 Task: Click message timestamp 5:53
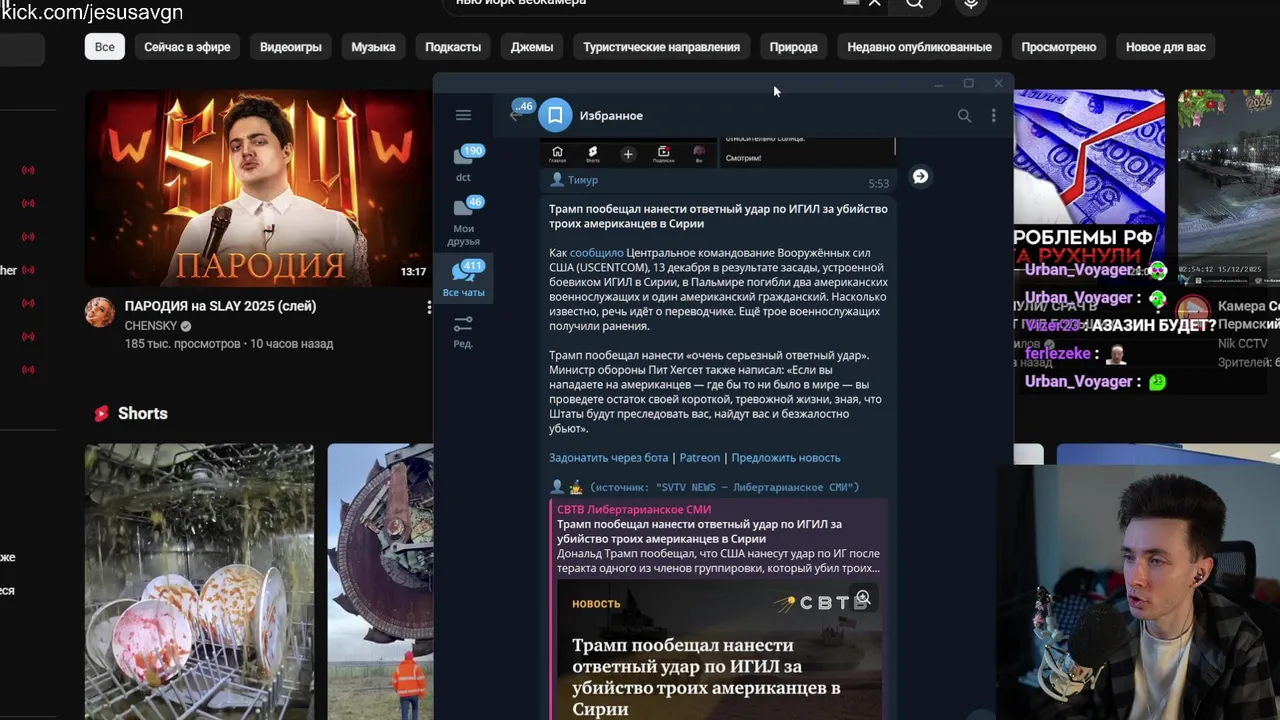point(878,184)
